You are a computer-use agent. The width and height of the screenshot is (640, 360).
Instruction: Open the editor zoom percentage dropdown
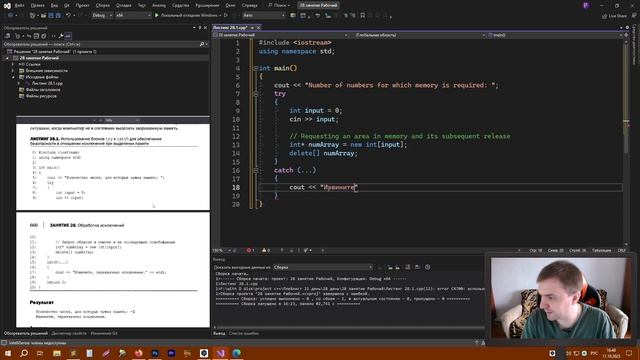(221, 250)
